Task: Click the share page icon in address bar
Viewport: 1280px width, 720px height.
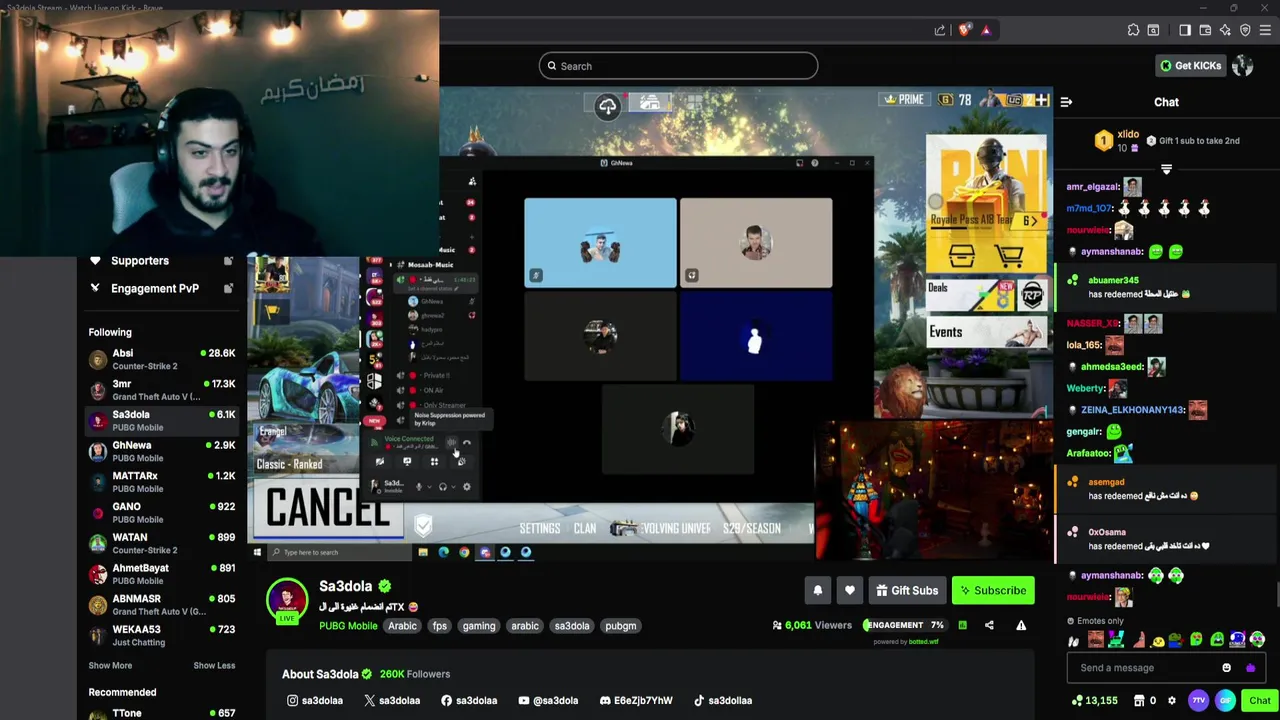Action: tap(940, 31)
